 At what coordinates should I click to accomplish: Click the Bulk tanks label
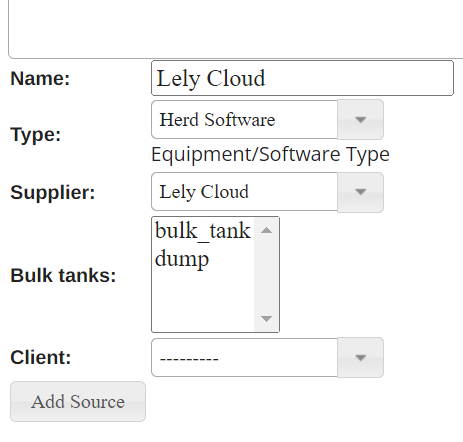pos(63,275)
